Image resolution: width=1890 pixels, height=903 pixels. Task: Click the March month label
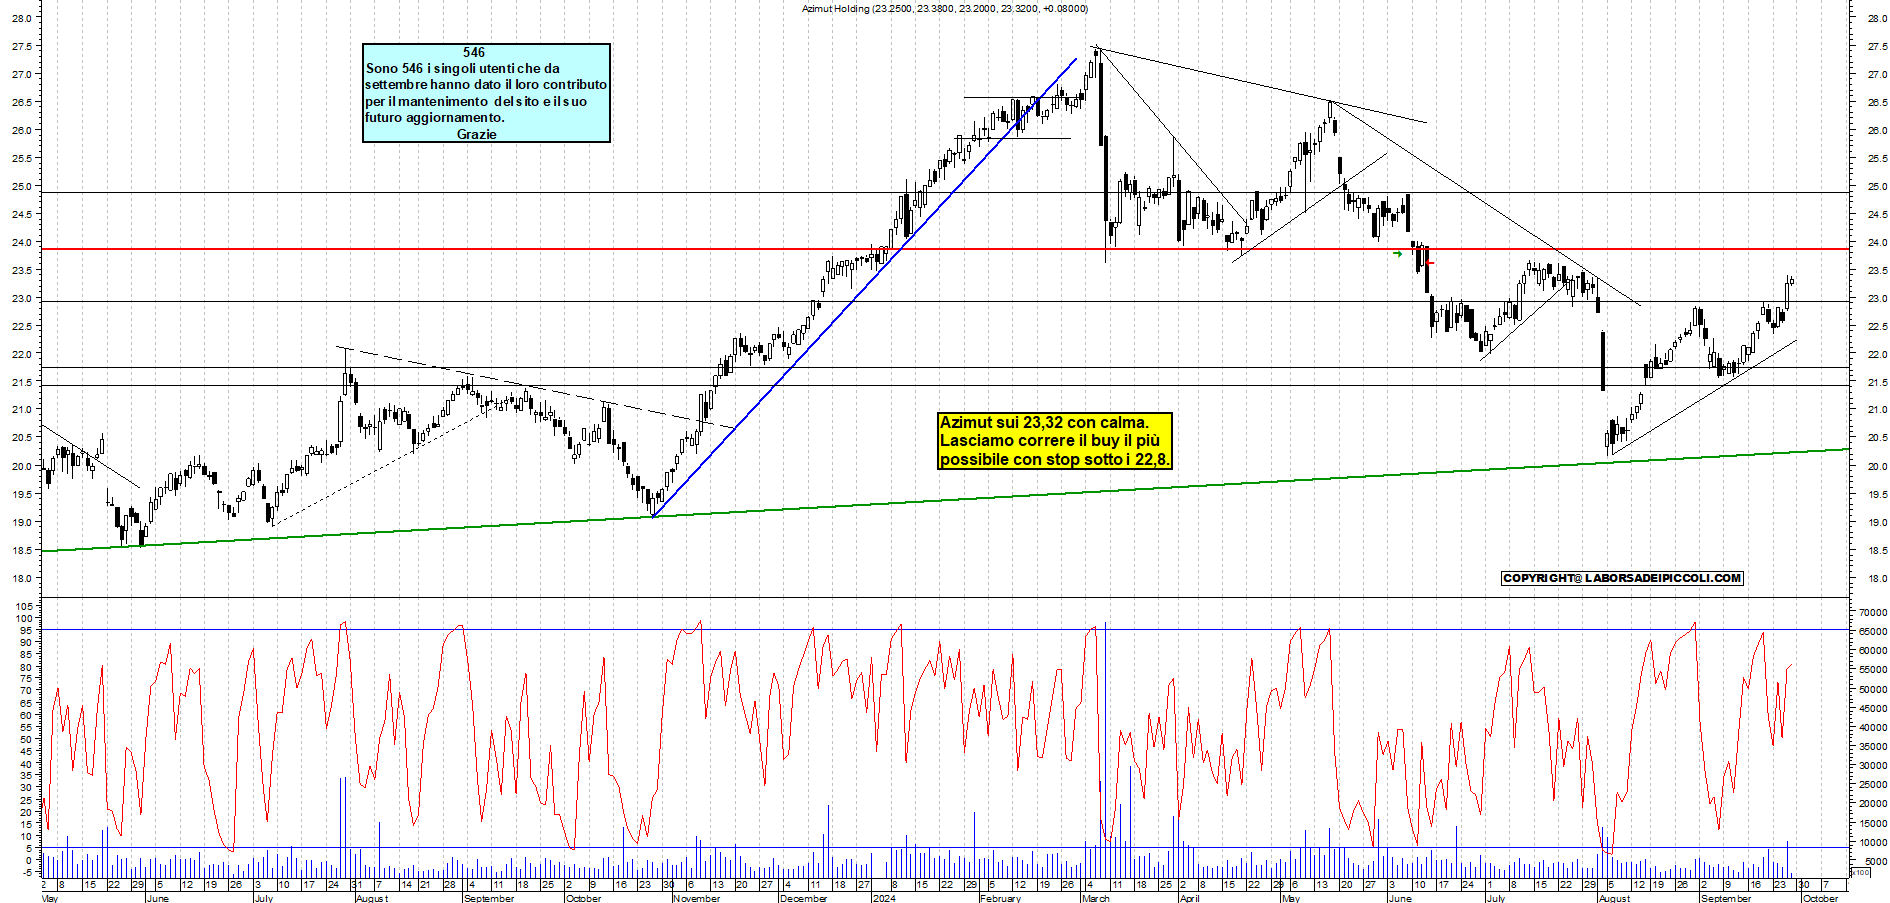tap(1095, 898)
